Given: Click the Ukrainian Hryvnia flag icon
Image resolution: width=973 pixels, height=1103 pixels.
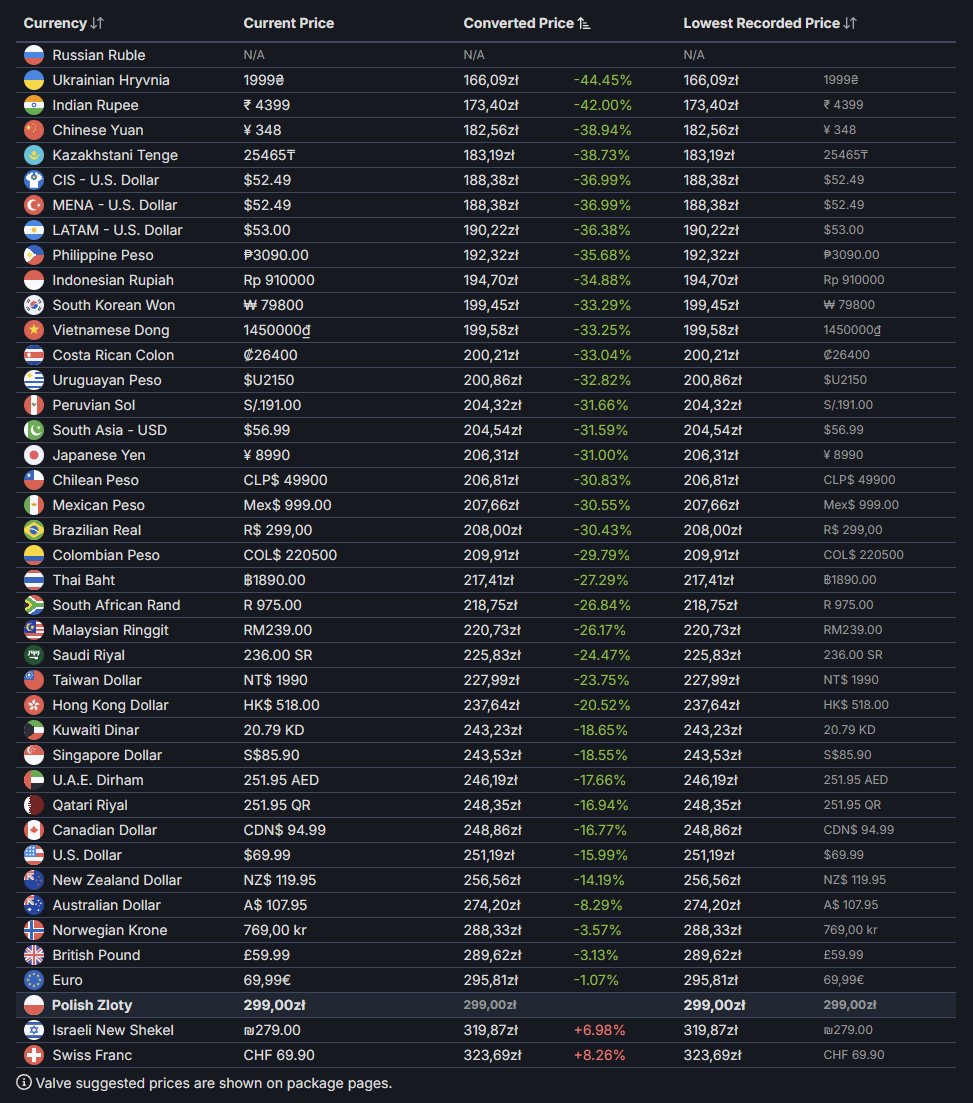Looking at the screenshot, I should (34, 80).
